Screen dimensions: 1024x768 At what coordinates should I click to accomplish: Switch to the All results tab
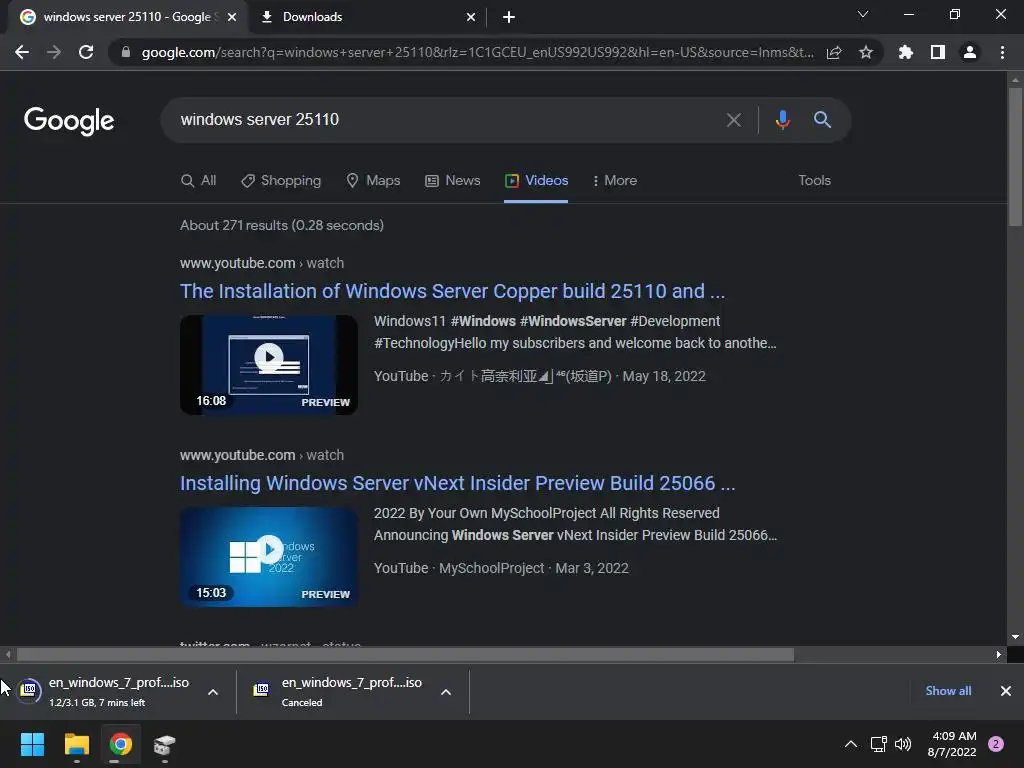pyautogui.click(x=199, y=181)
